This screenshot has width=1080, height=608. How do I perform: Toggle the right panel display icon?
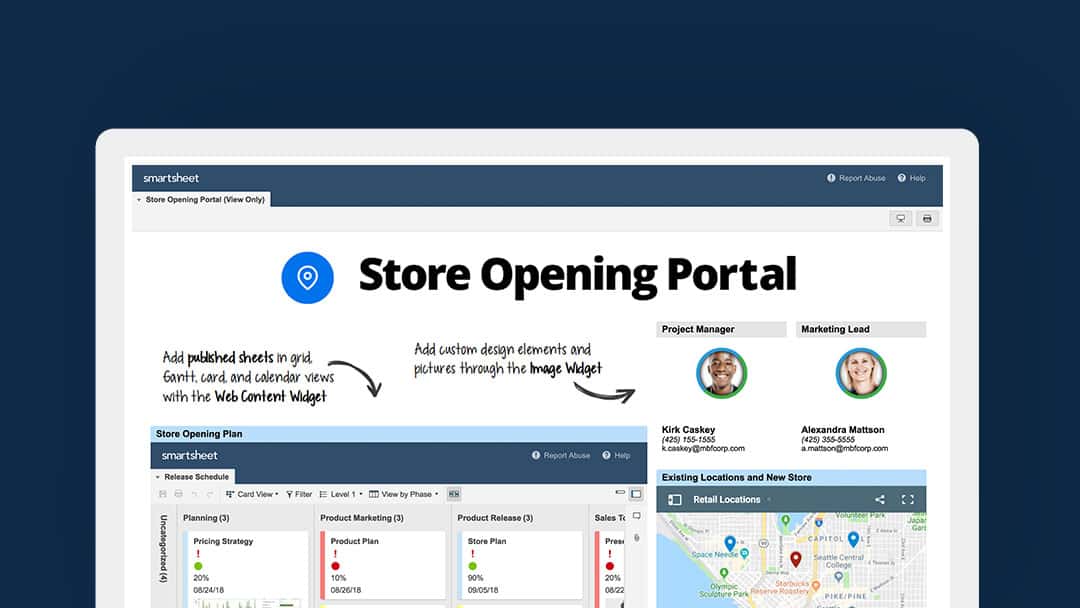click(636, 494)
